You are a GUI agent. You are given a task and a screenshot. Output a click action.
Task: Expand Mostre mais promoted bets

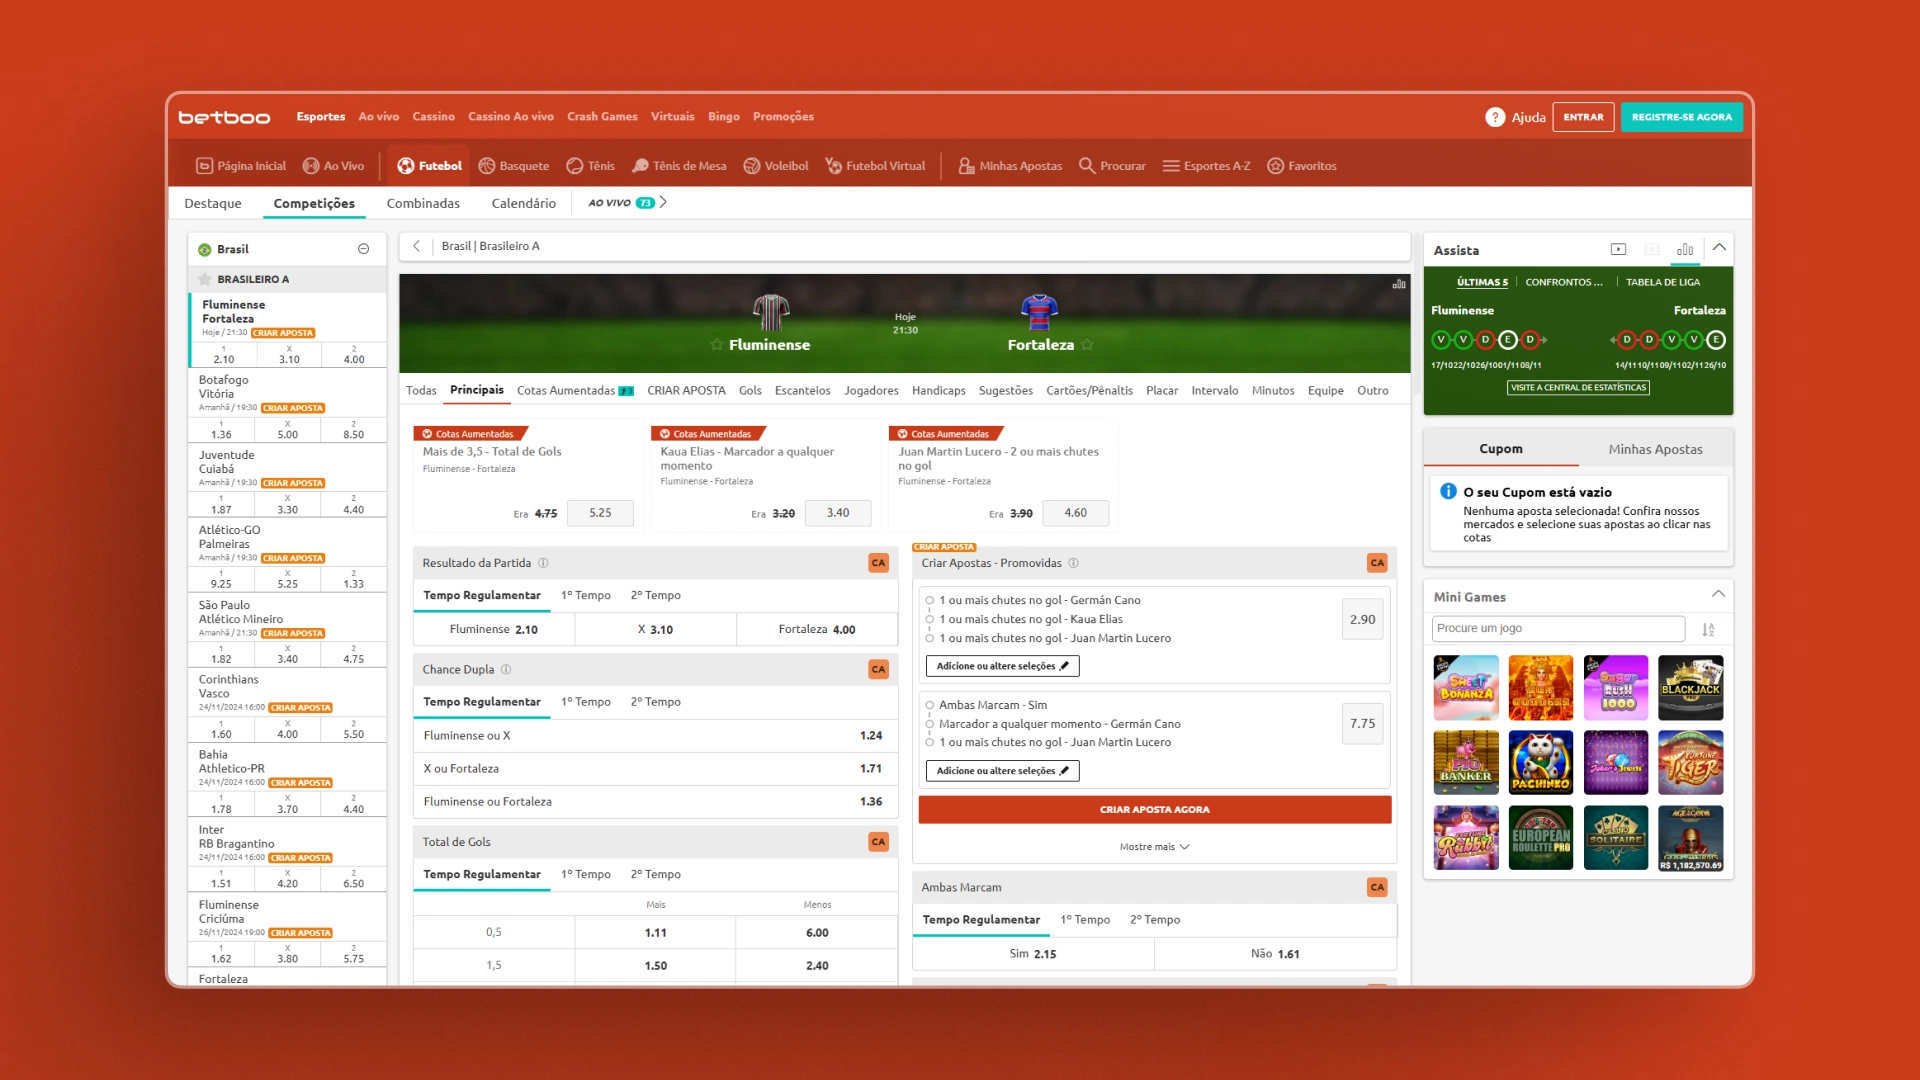coord(1154,847)
